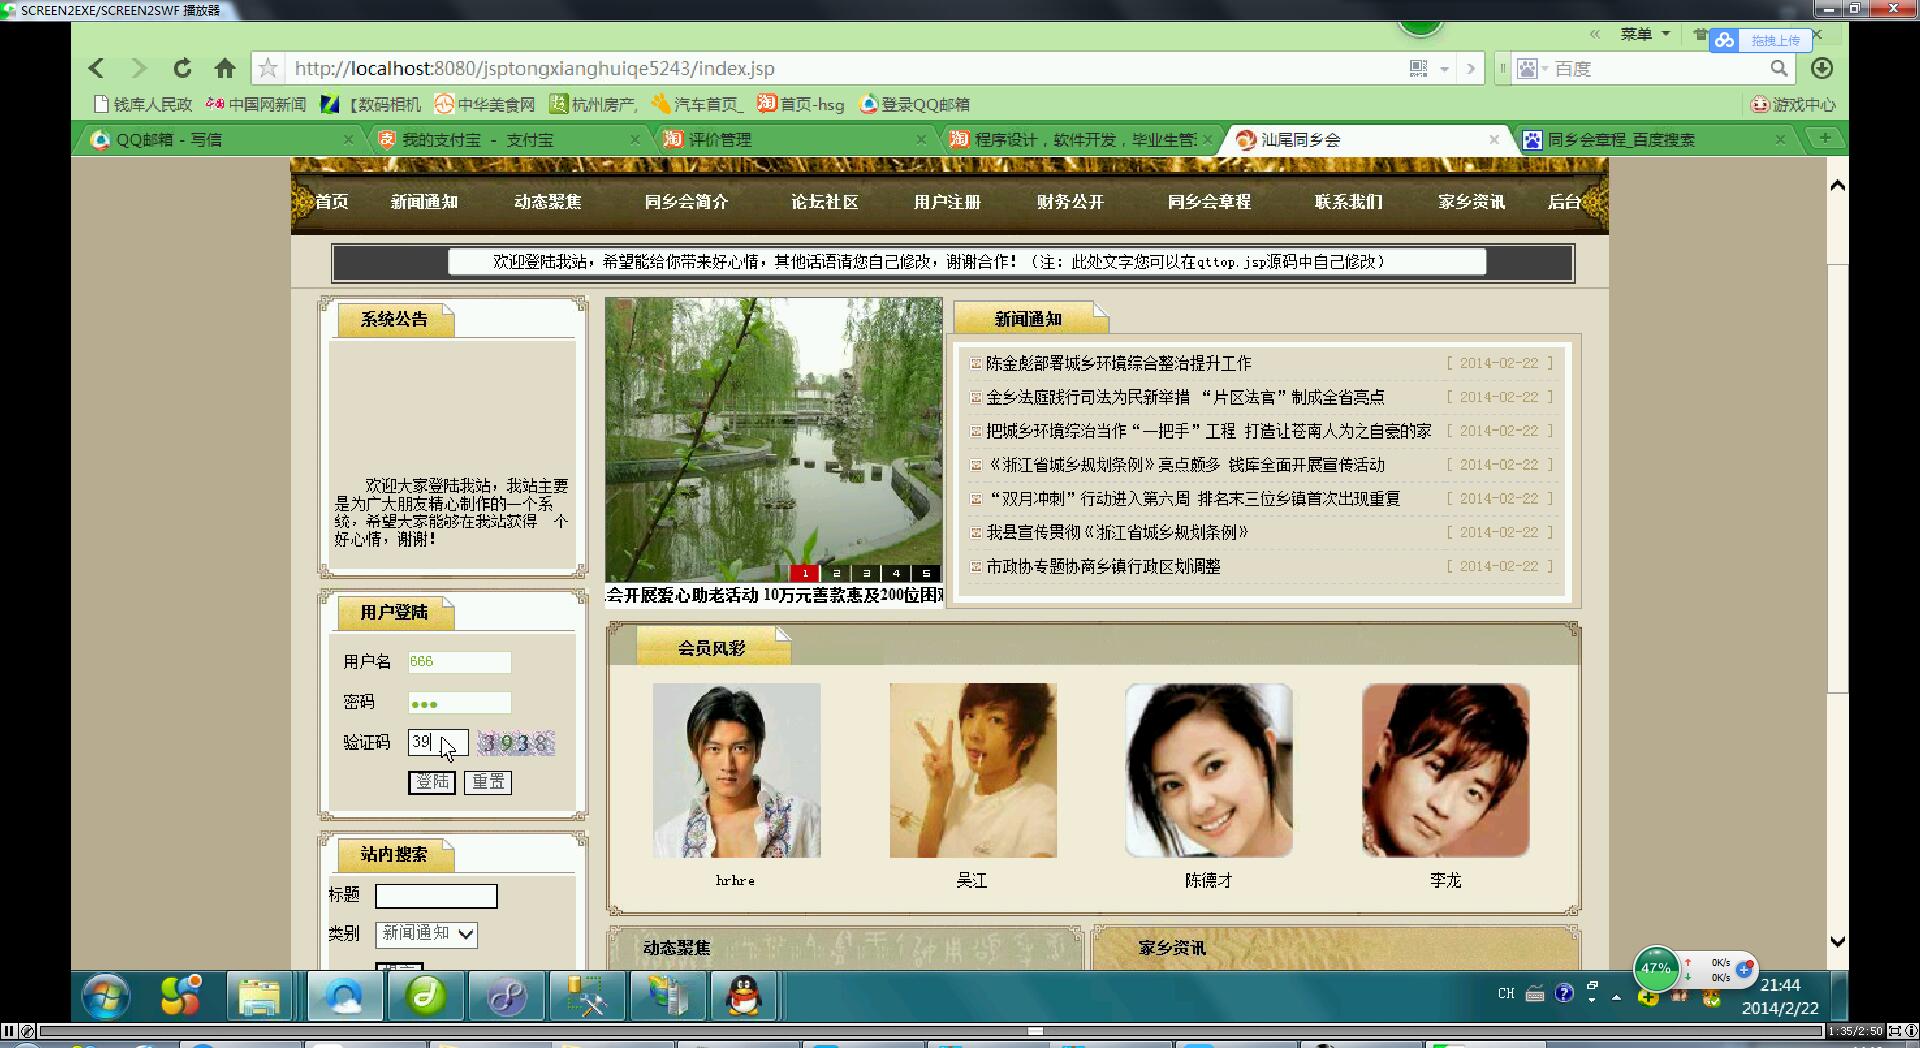Open the 家乡资讯 navigation item
The image size is (1920, 1048).
[x=1471, y=202]
